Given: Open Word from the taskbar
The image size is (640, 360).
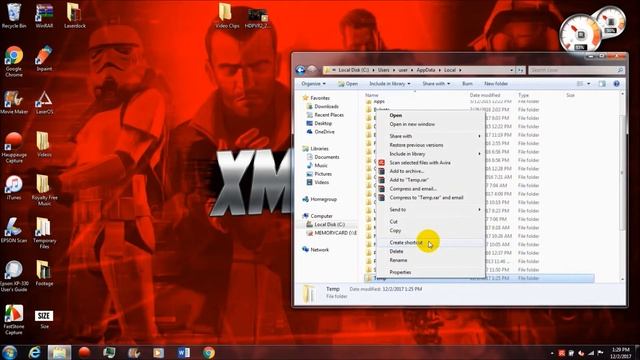Looking at the screenshot, I should 184,352.
